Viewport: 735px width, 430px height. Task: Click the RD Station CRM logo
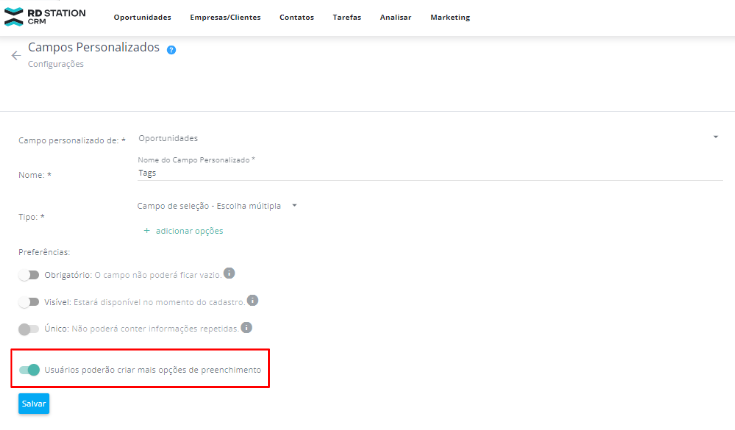point(45,16)
